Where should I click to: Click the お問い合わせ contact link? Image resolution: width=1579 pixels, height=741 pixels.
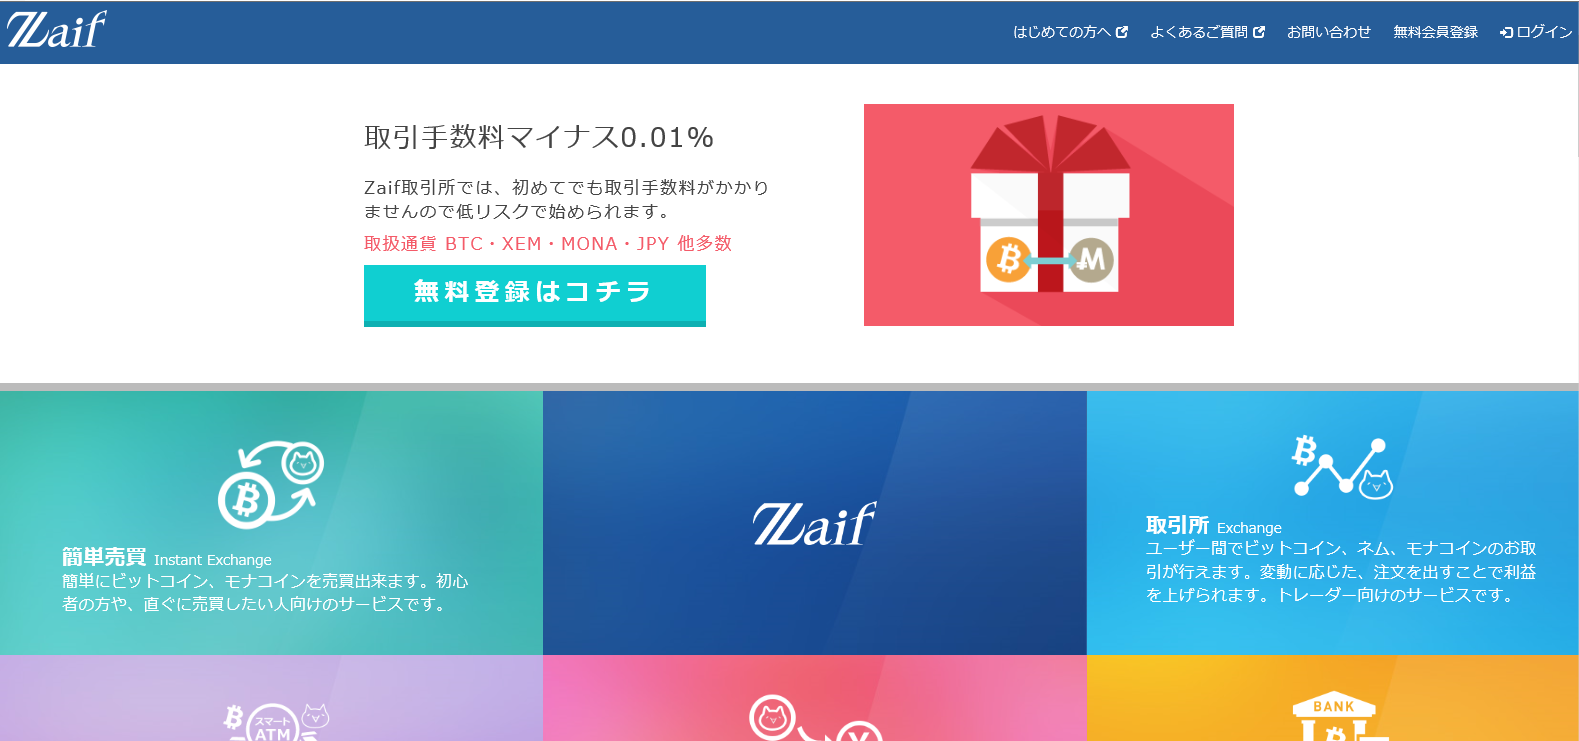[x=1329, y=32]
